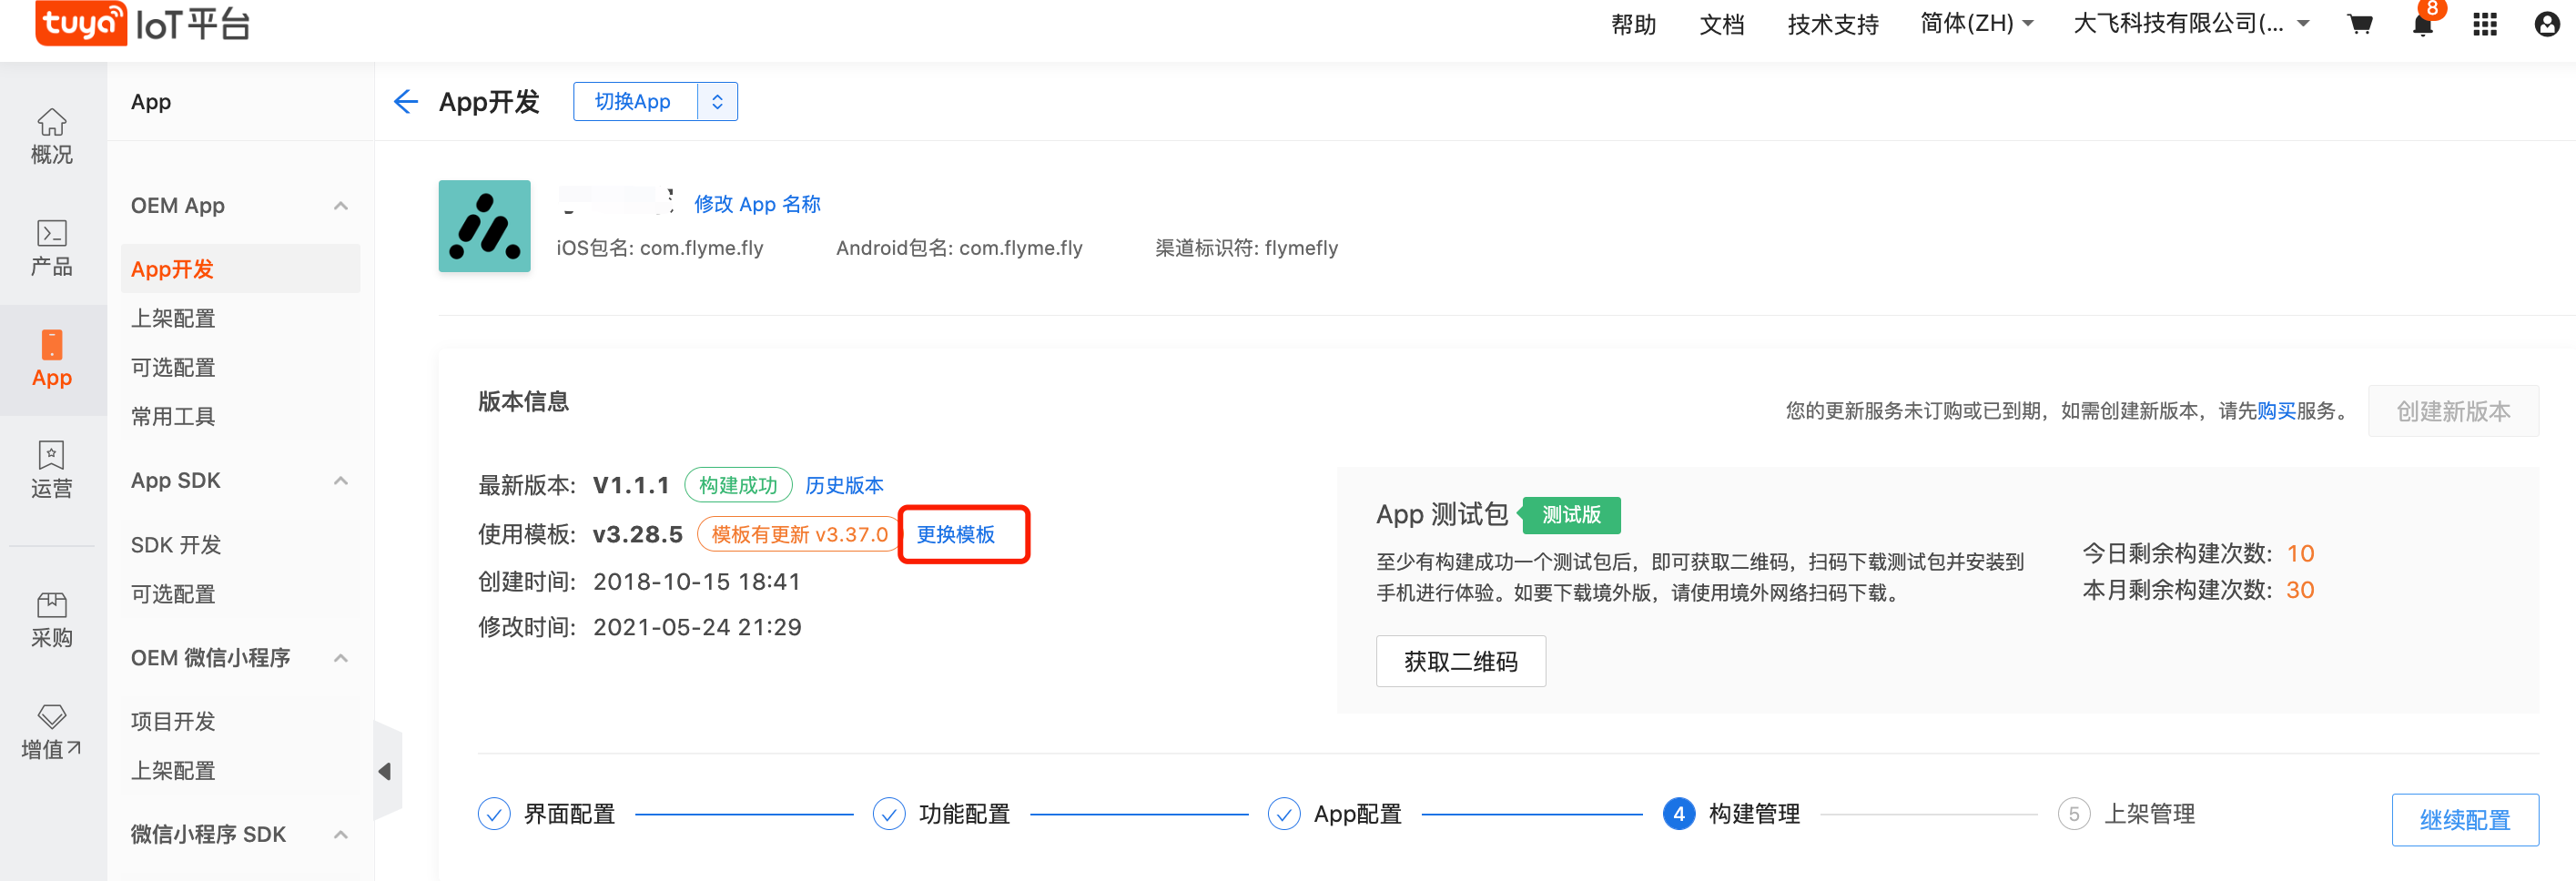
Task: Open the 切换App dropdown
Action: click(x=655, y=101)
